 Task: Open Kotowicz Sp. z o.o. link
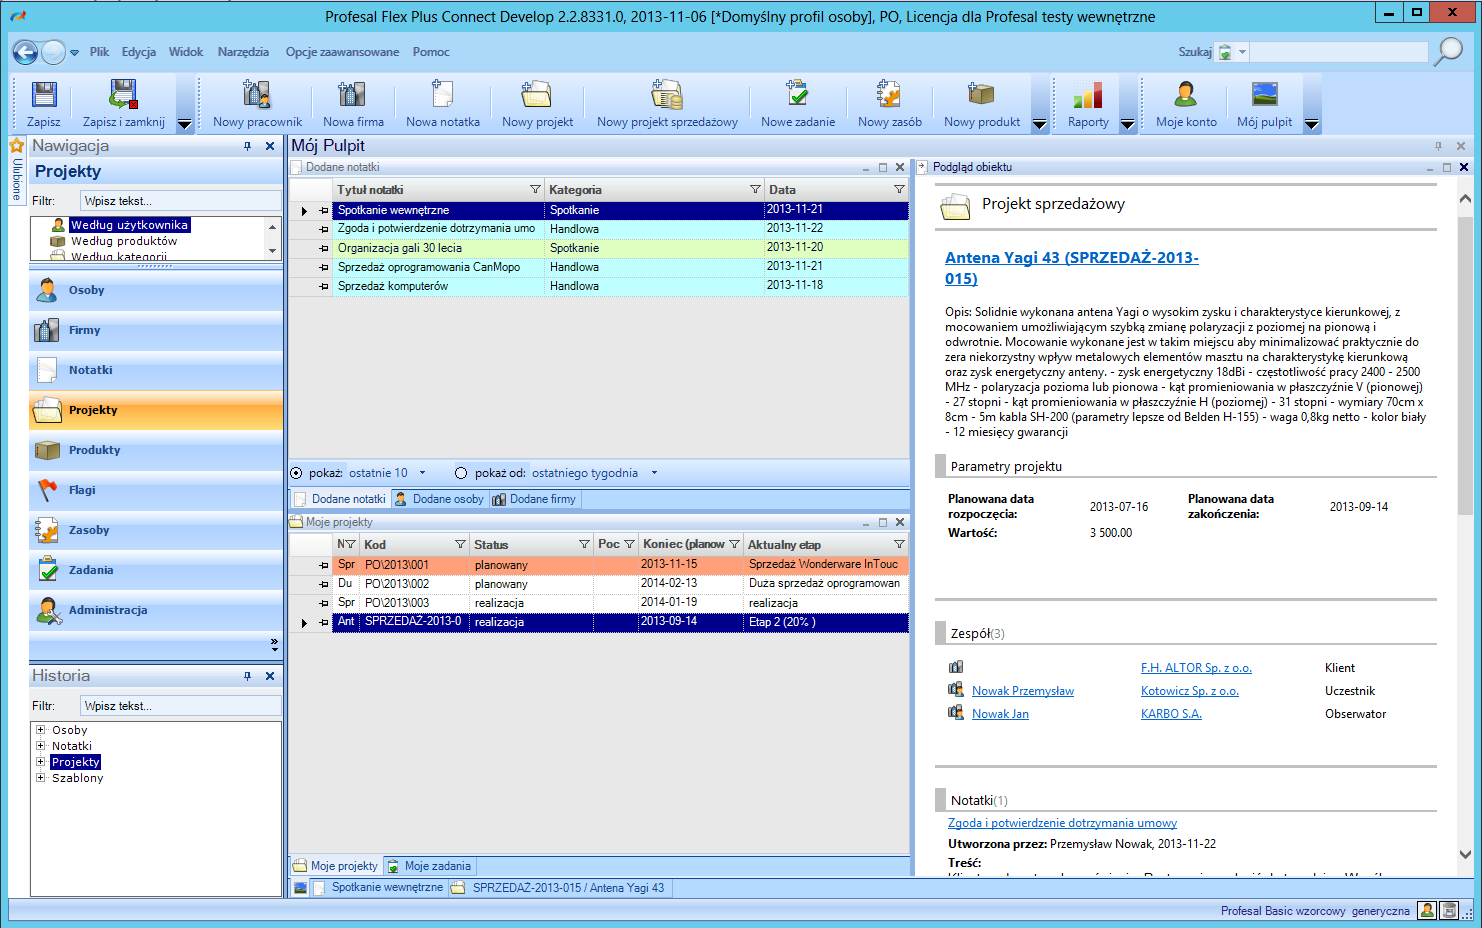pyautogui.click(x=1190, y=691)
